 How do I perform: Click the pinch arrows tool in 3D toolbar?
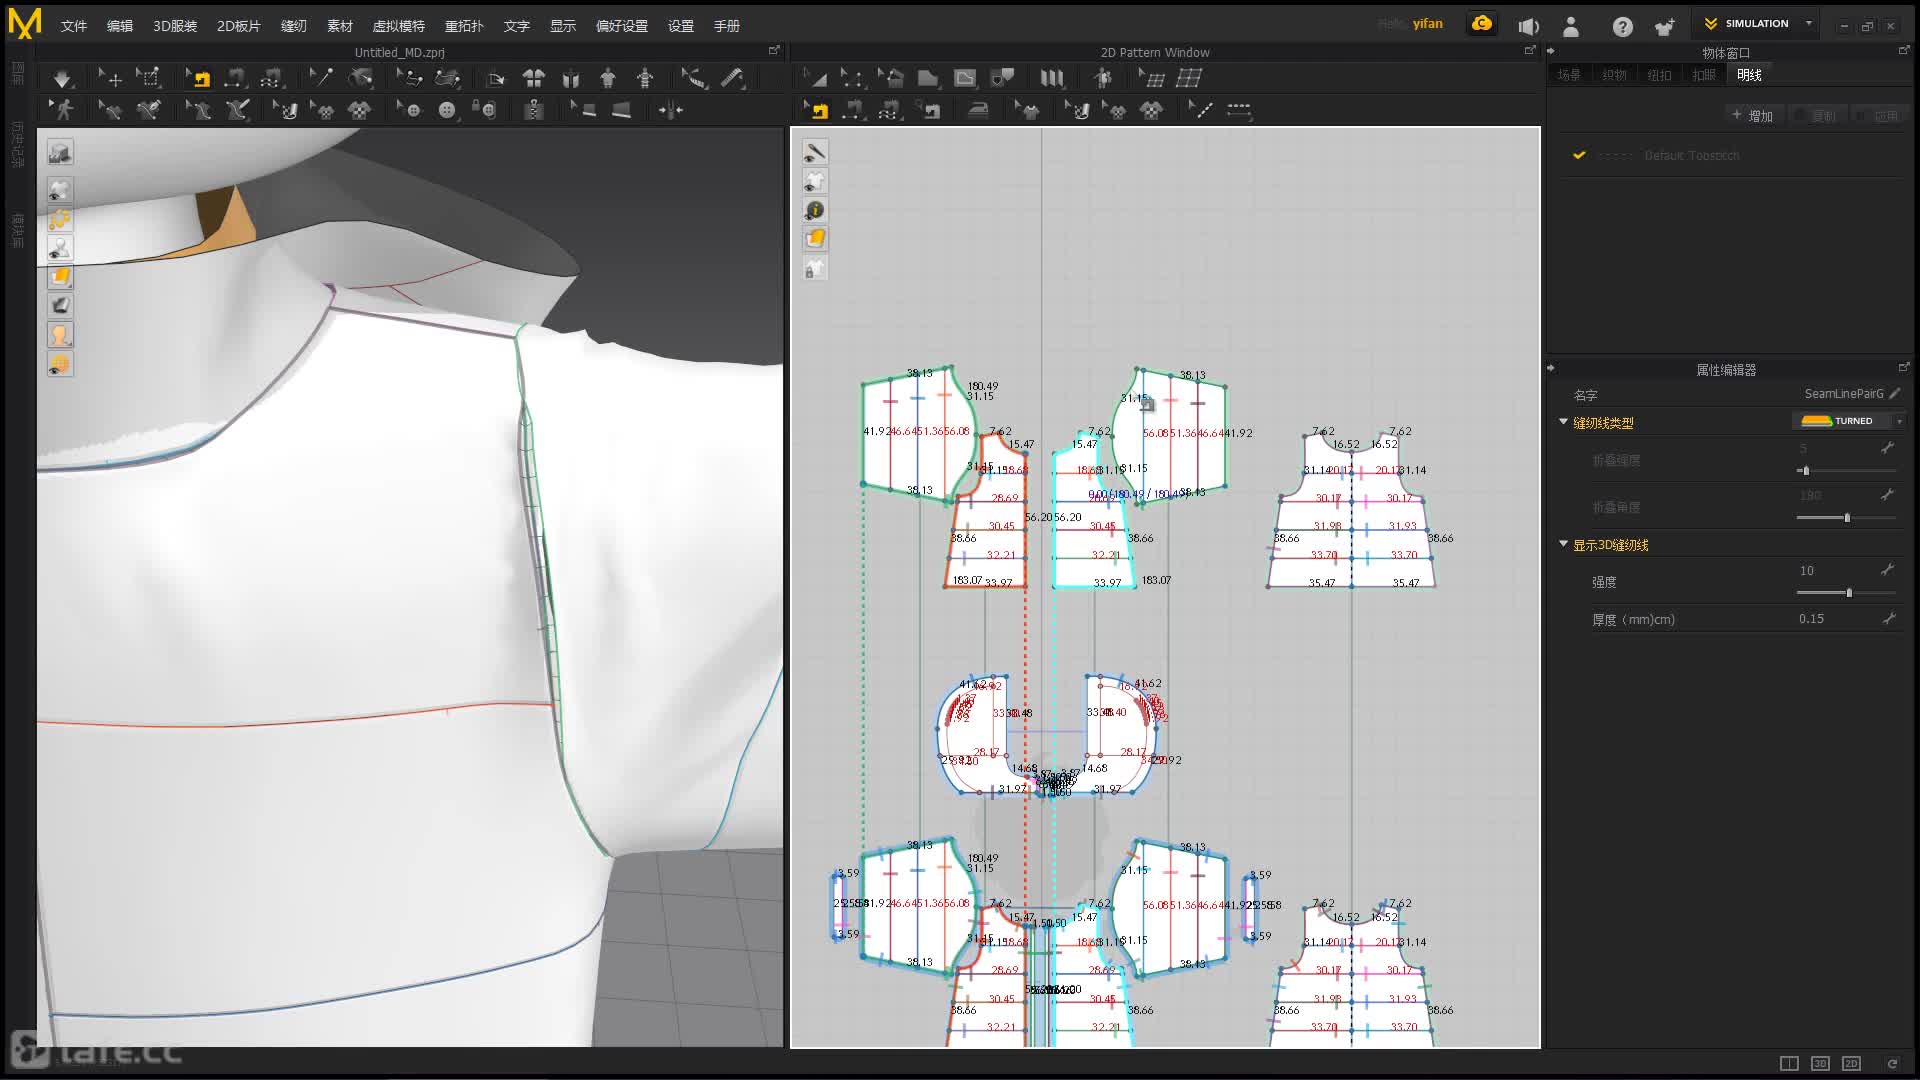tap(671, 110)
